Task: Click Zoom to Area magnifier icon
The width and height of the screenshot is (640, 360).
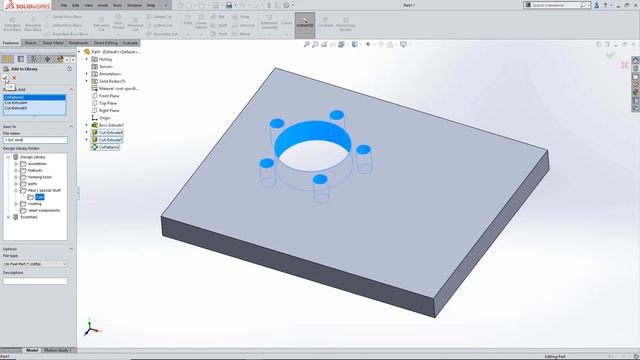Action: point(315,44)
